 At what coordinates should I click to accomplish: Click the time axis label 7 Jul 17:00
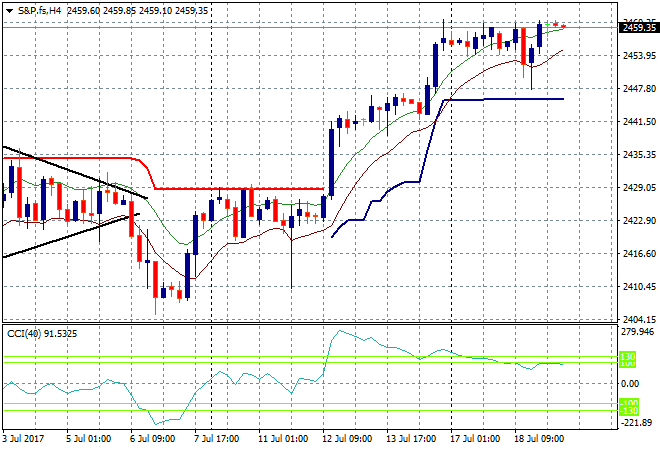click(216, 439)
